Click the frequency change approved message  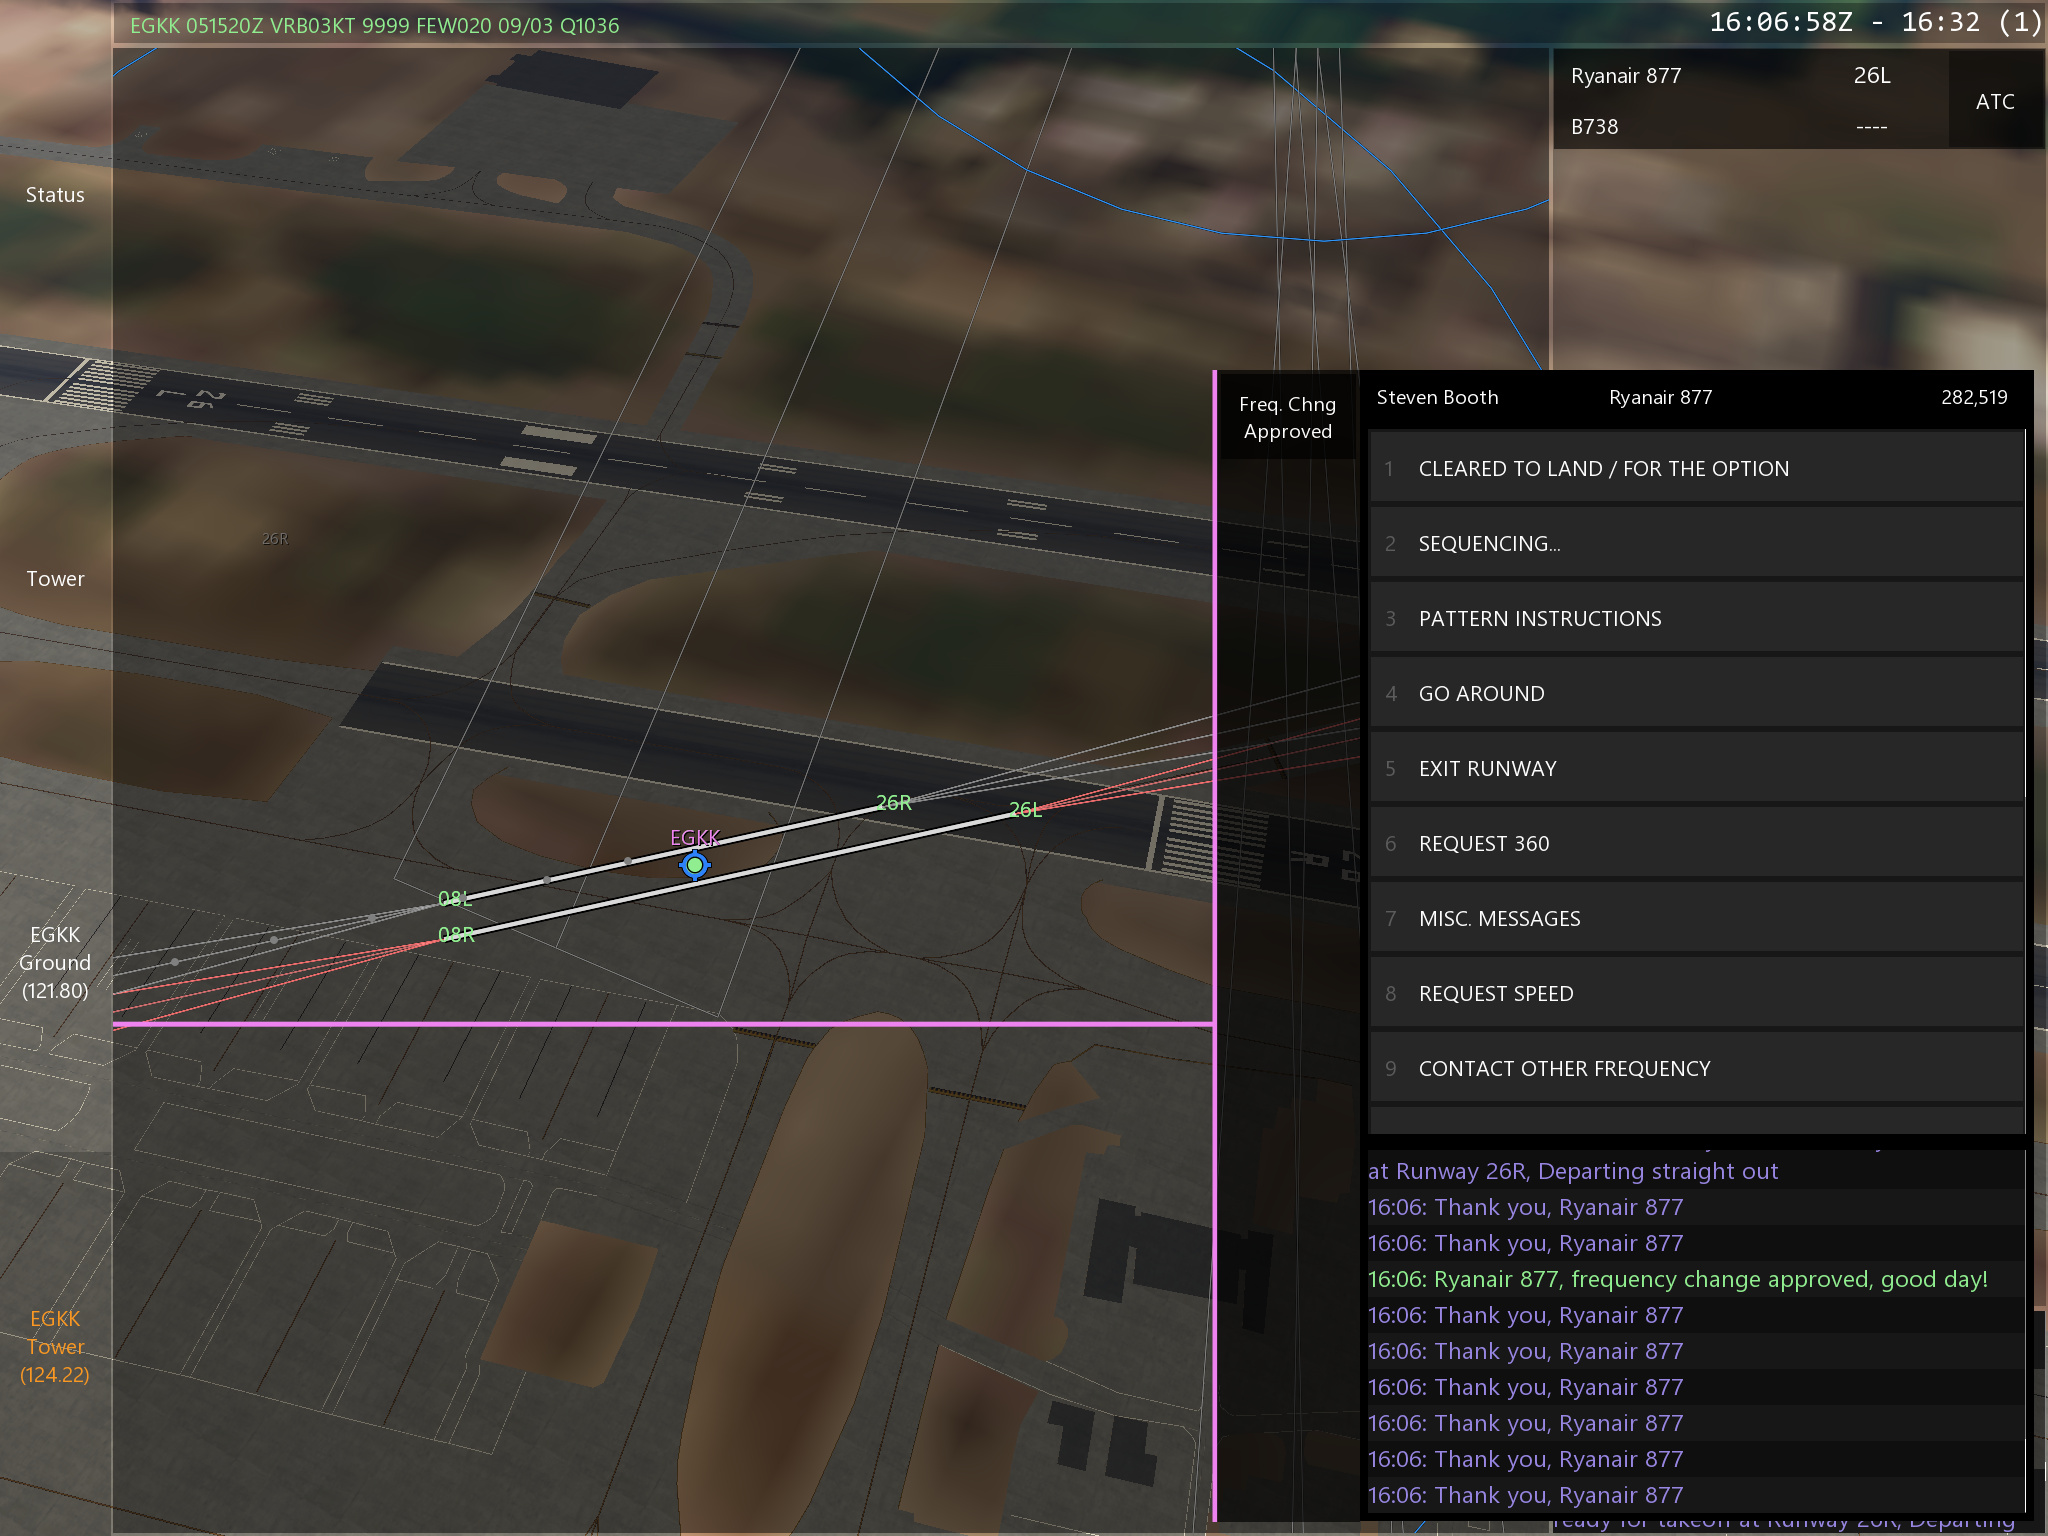pos(1677,1279)
